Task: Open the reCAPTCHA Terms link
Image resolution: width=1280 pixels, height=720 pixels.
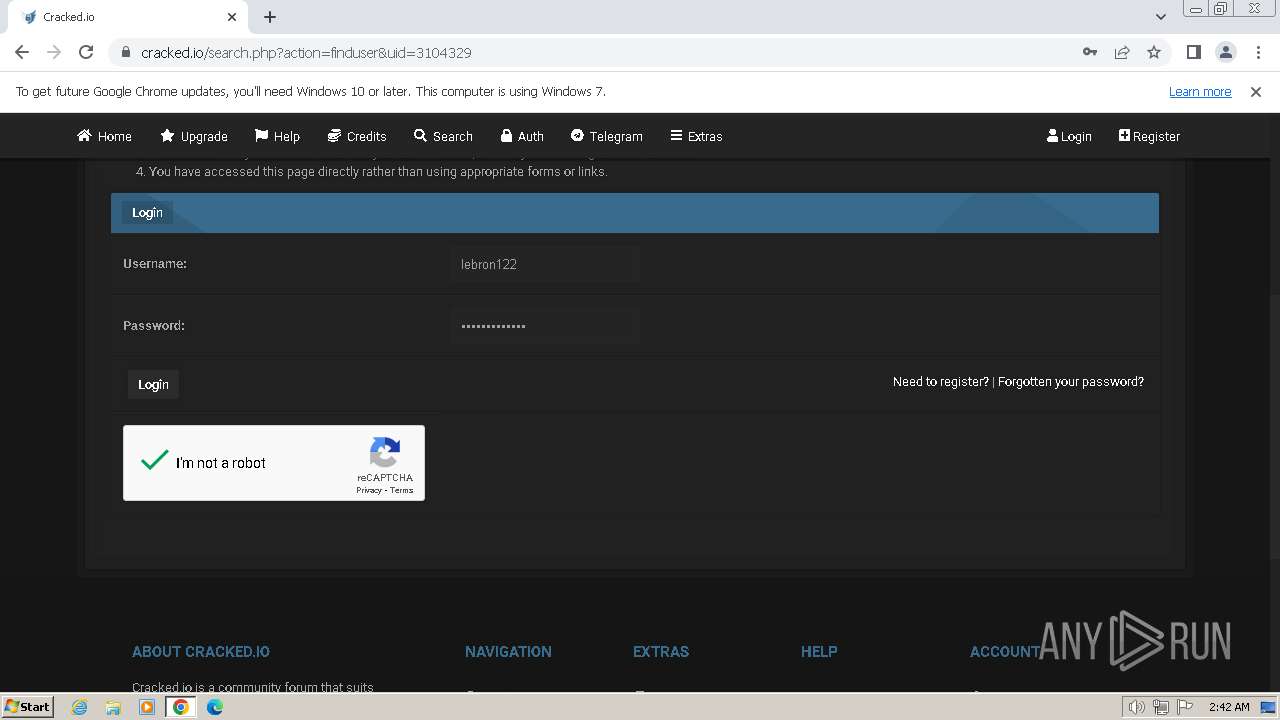Action: (x=402, y=490)
